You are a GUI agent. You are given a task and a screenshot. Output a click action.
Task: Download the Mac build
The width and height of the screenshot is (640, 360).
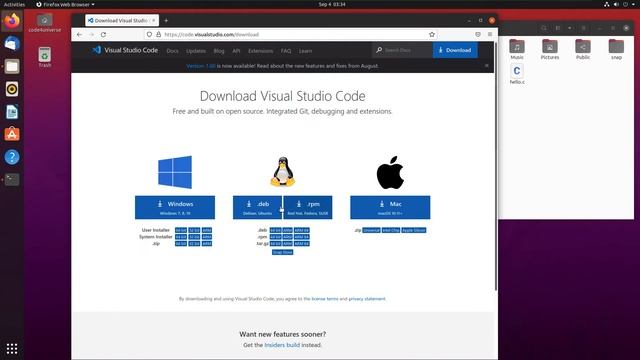pyautogui.click(x=390, y=207)
